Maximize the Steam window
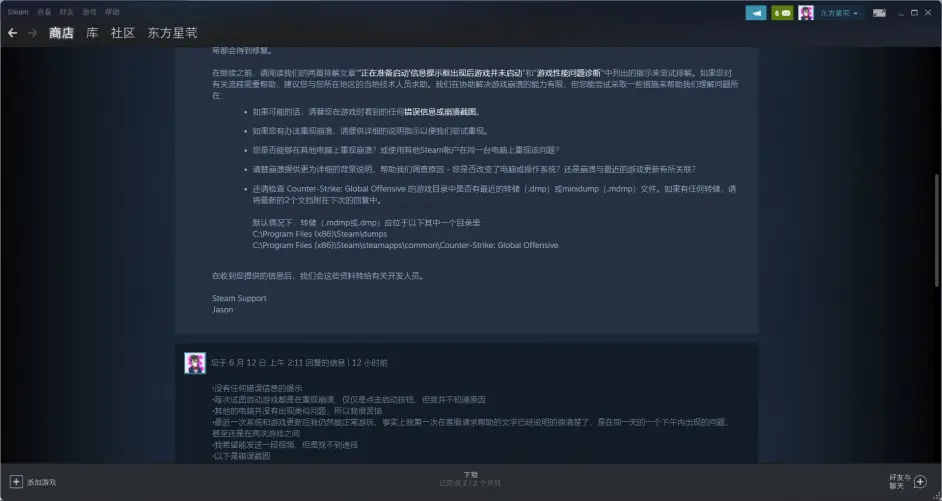Image resolution: width=942 pixels, height=501 pixels. pyautogui.click(x=914, y=13)
